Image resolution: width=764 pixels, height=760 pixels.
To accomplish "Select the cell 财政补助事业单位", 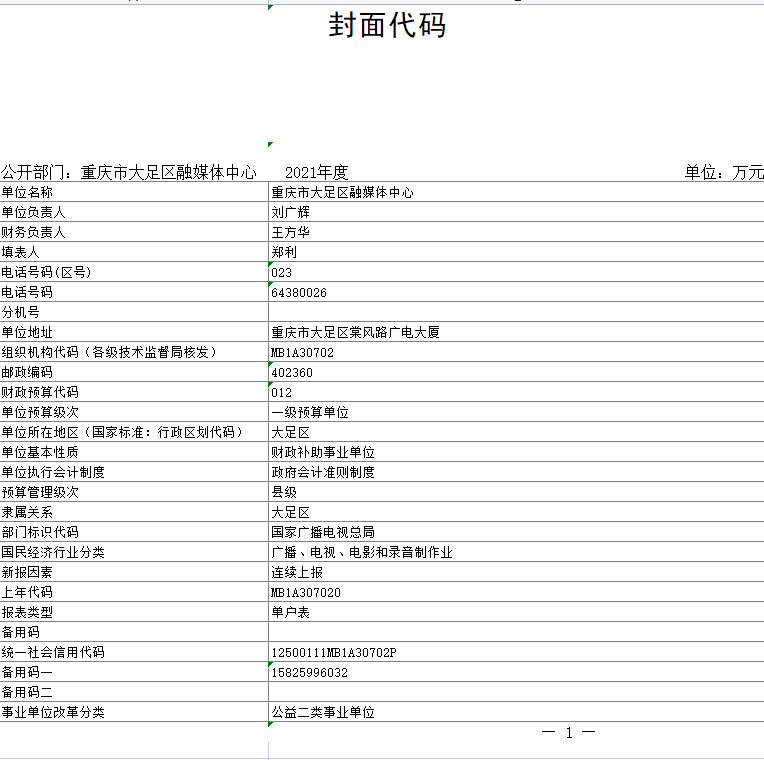I will (x=516, y=452).
